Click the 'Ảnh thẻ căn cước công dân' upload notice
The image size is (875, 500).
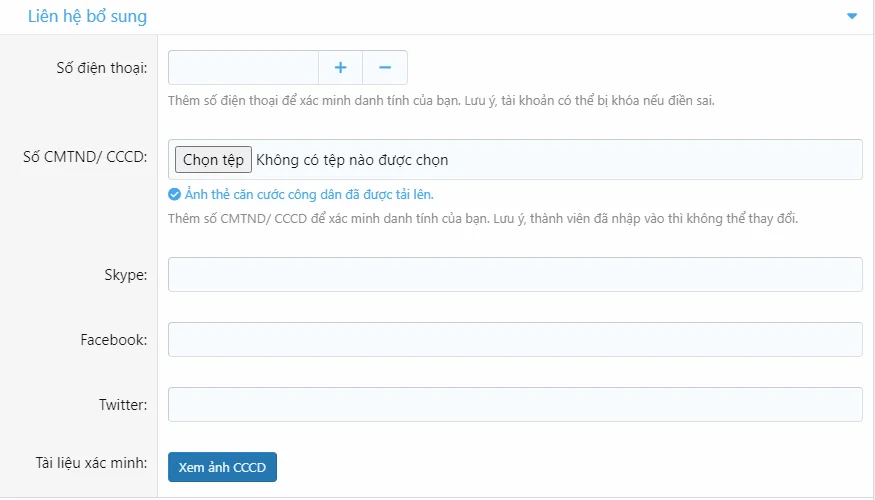pos(309,195)
